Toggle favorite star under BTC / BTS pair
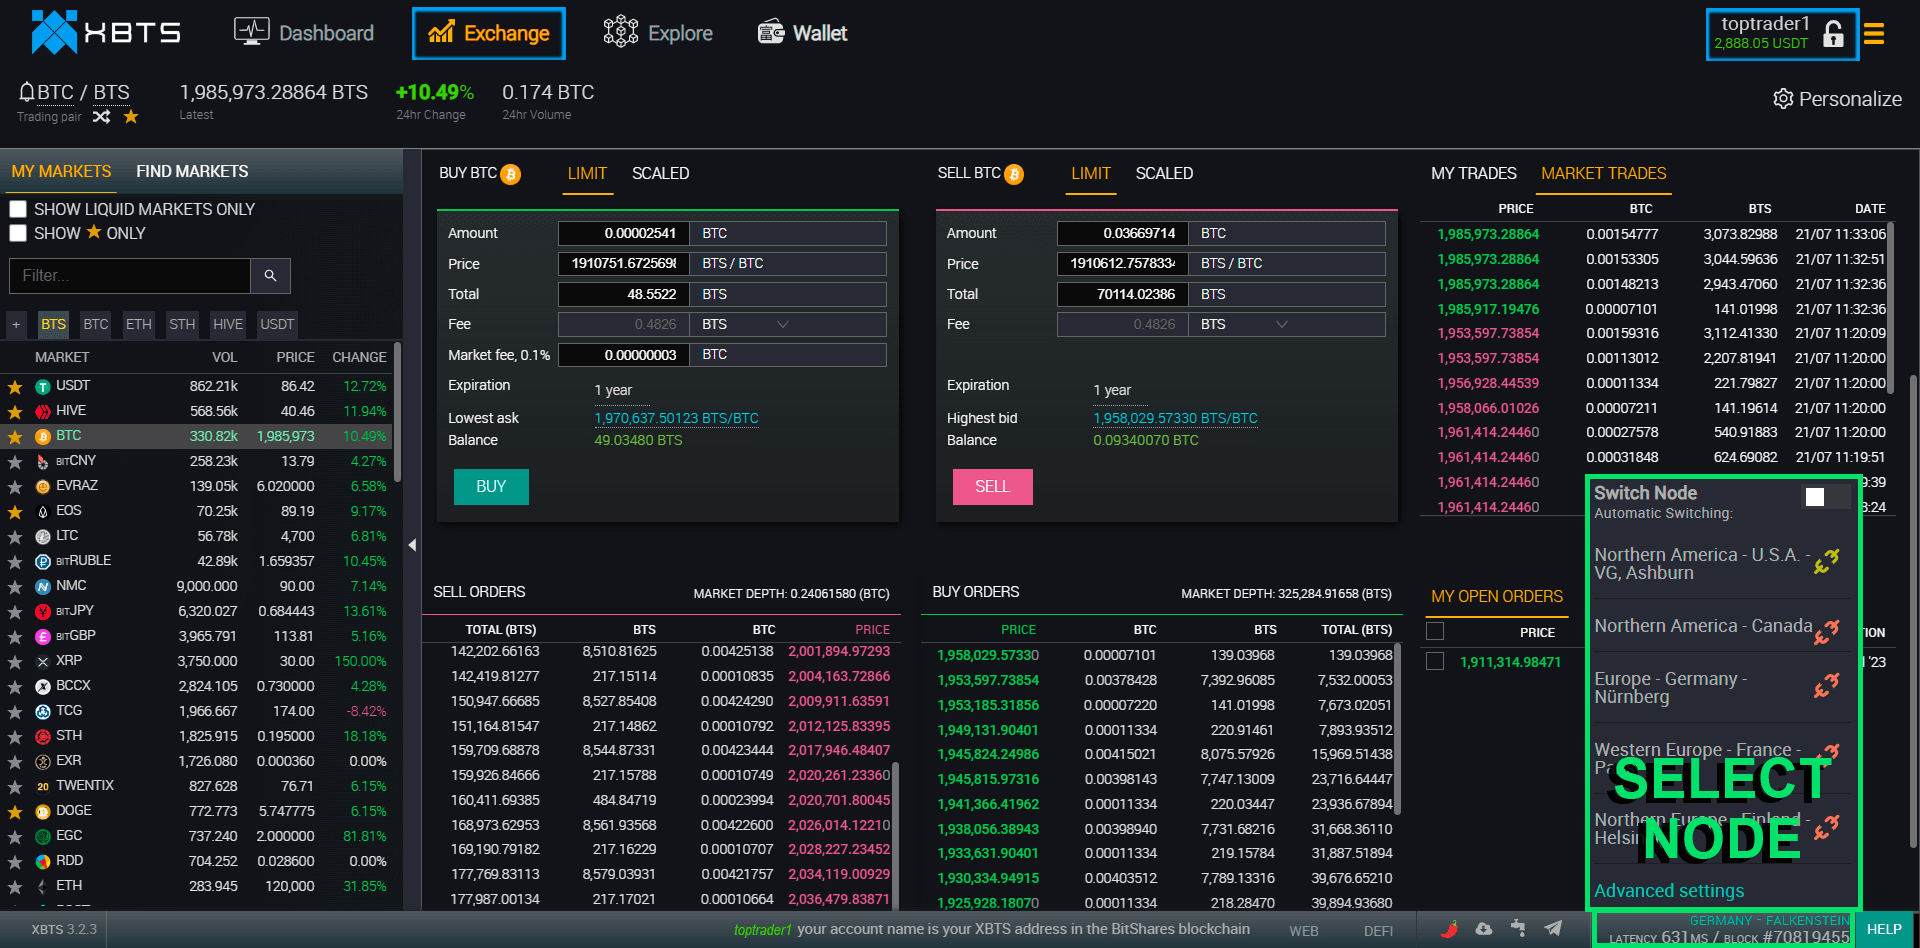Viewport: 1920px width, 948px height. point(131,117)
